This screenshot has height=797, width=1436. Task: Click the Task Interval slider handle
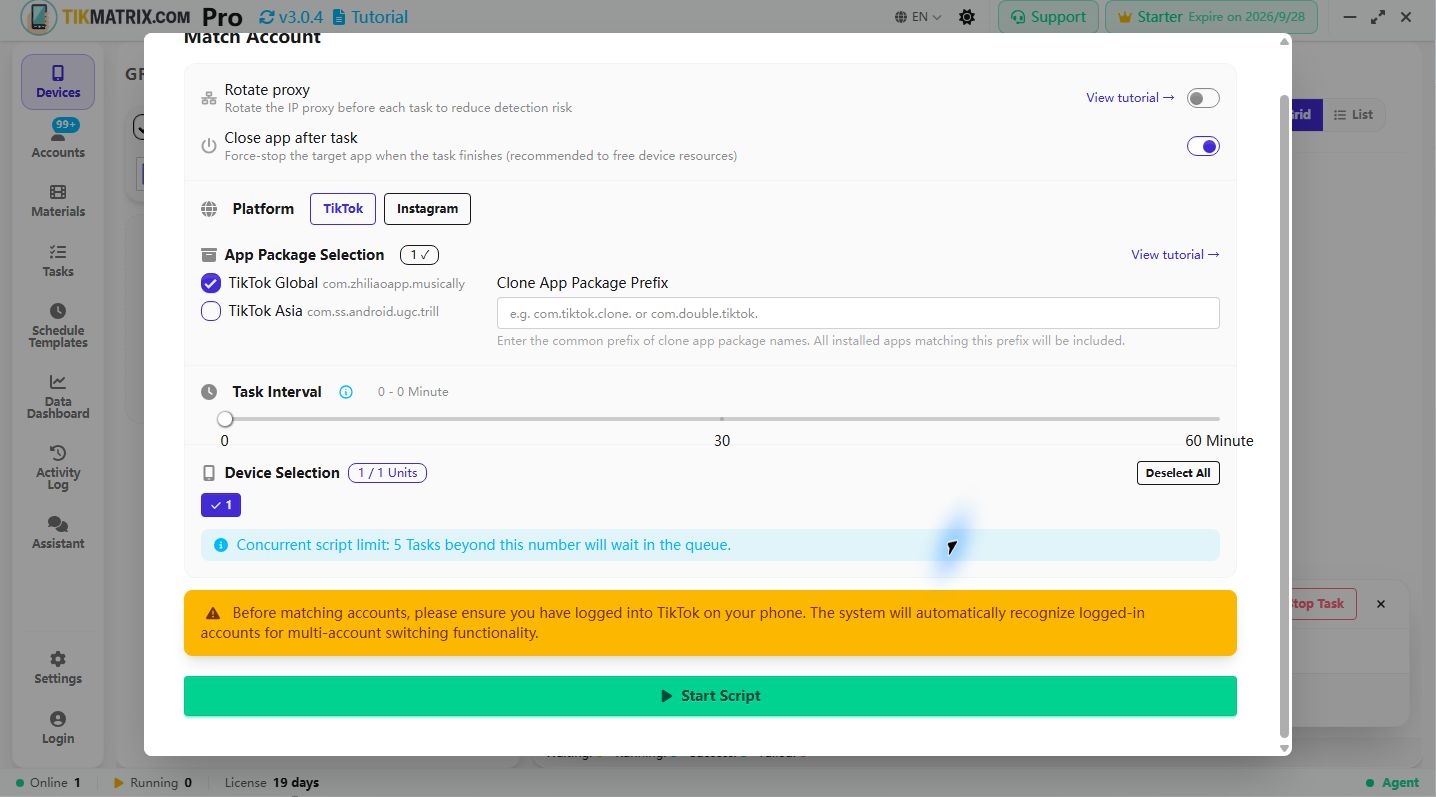225,419
